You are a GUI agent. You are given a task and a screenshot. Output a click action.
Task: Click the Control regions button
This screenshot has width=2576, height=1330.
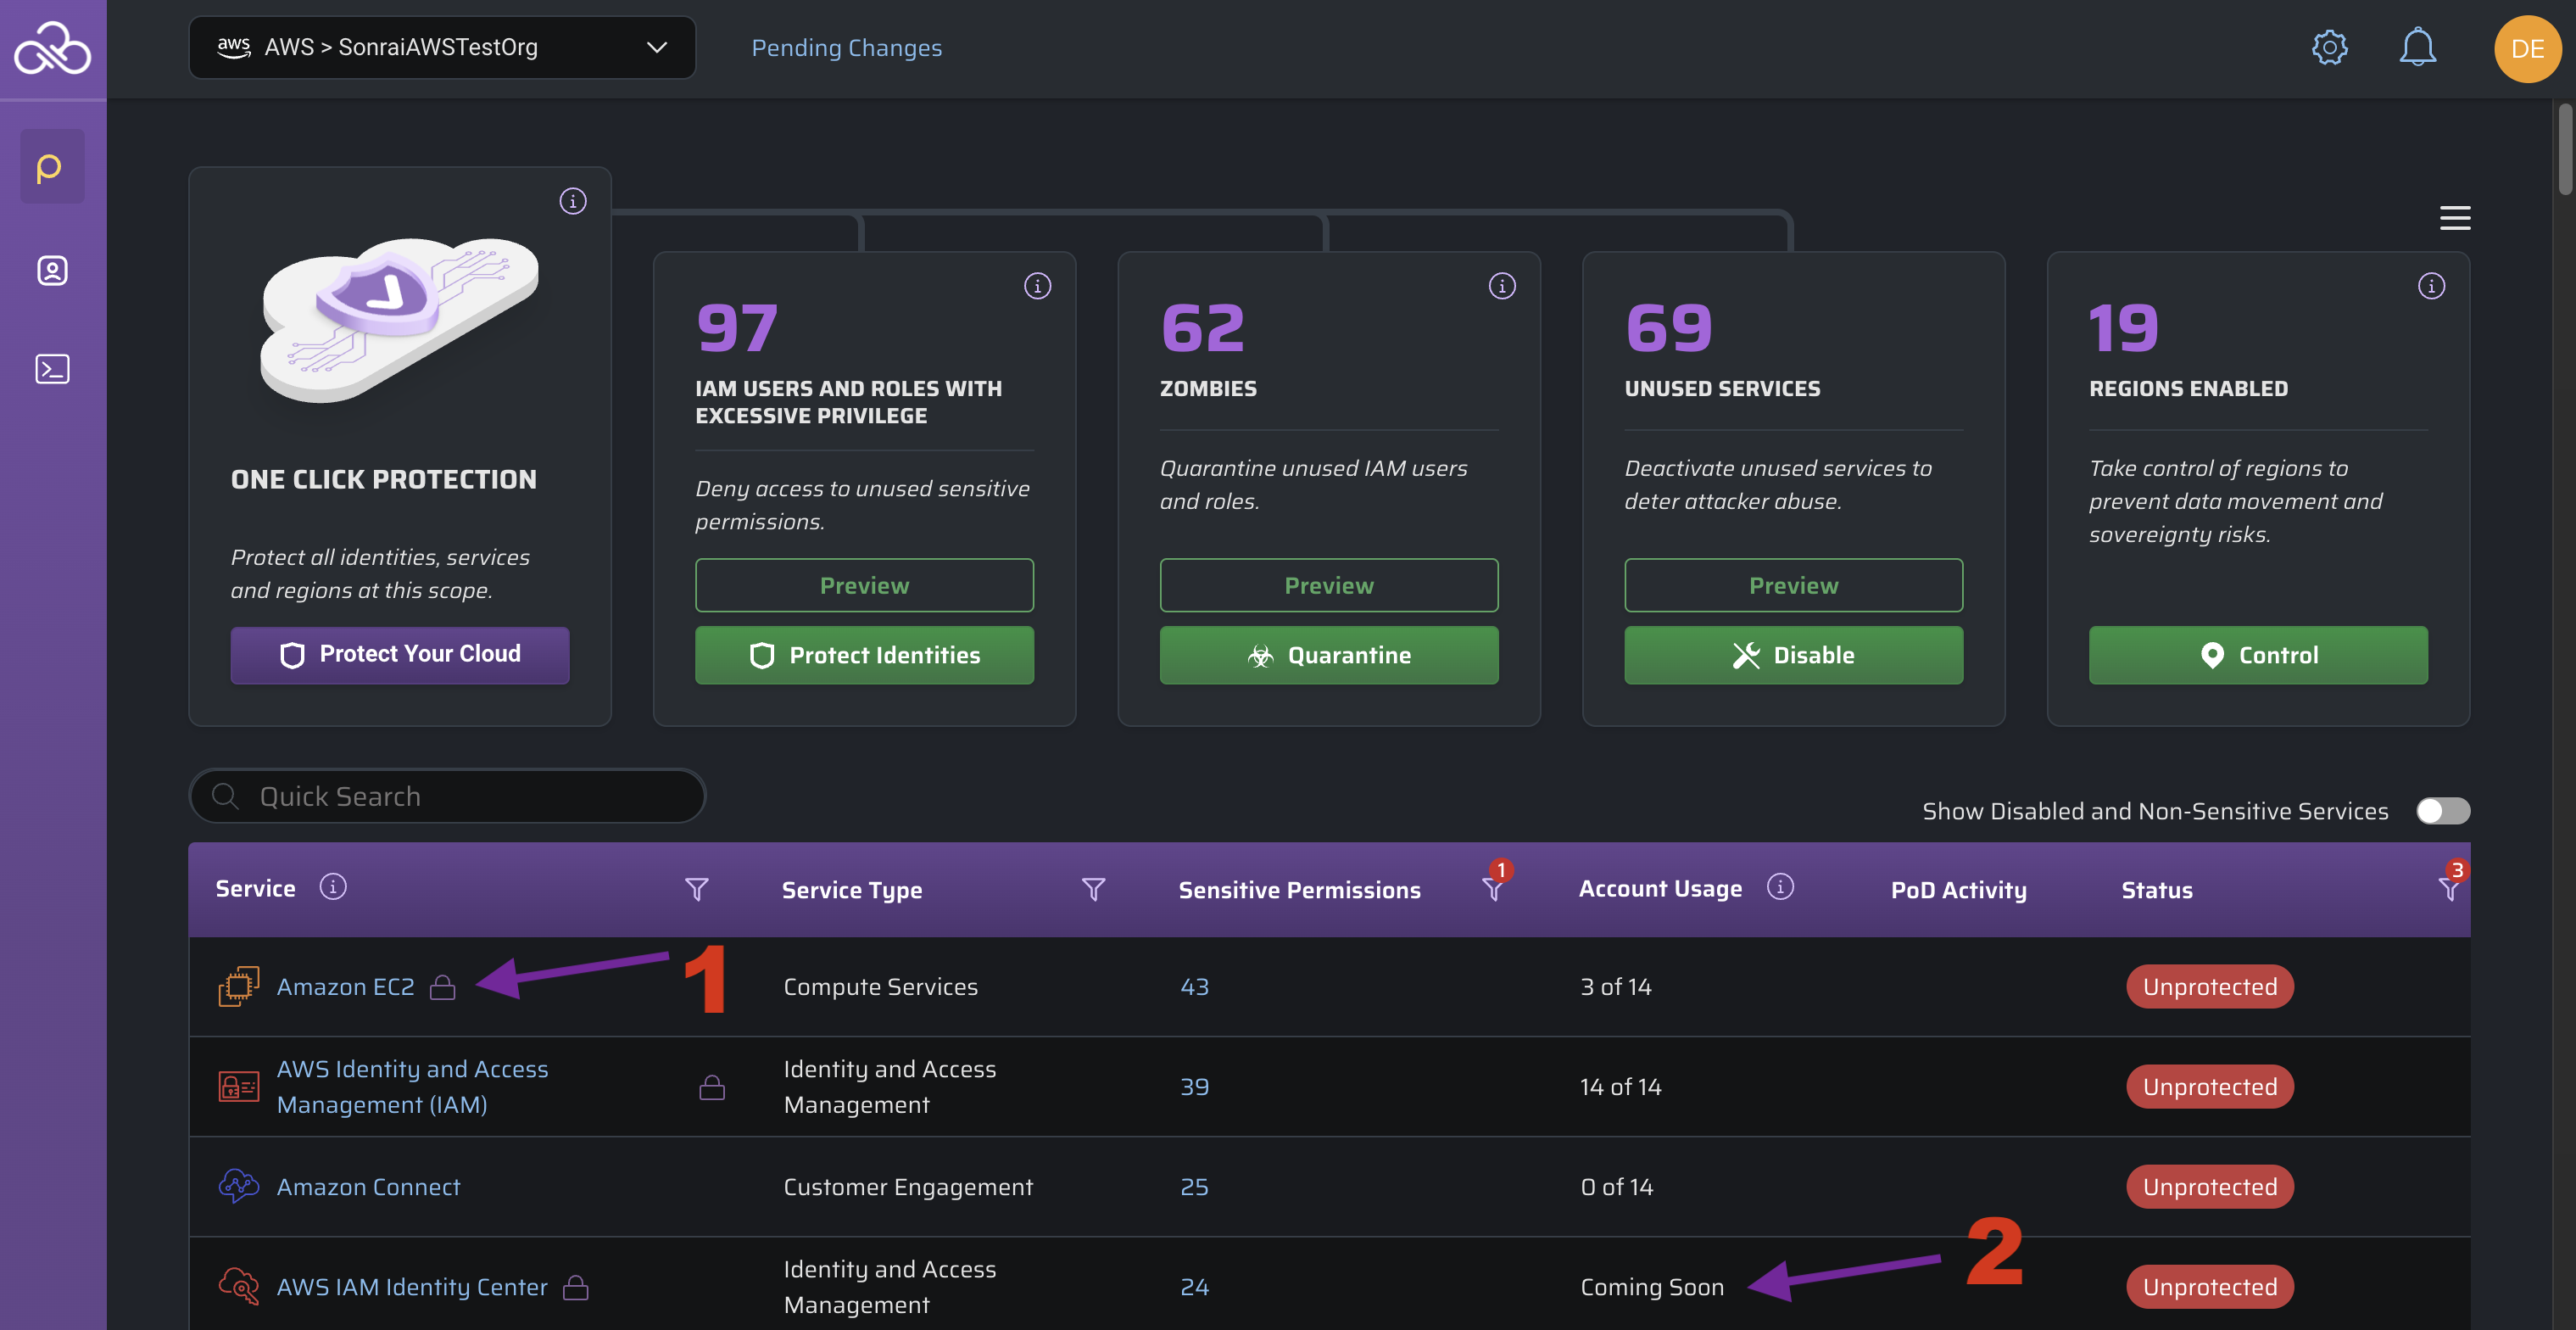[2258, 655]
